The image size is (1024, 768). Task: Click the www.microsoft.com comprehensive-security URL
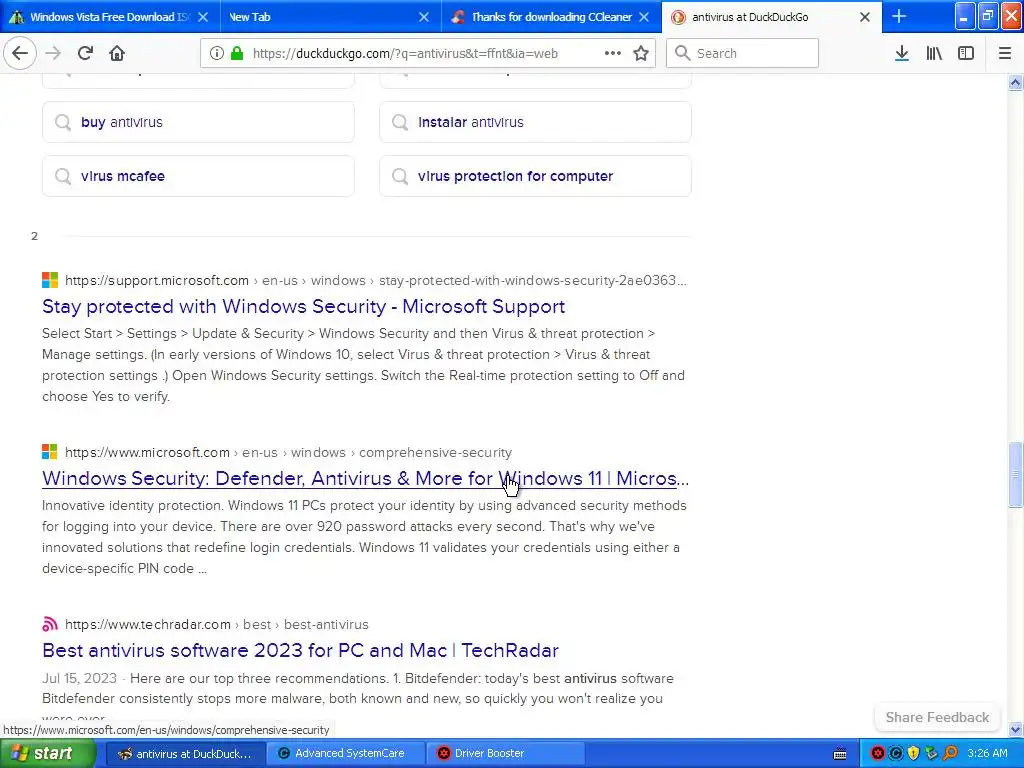pyautogui.click(x=289, y=453)
